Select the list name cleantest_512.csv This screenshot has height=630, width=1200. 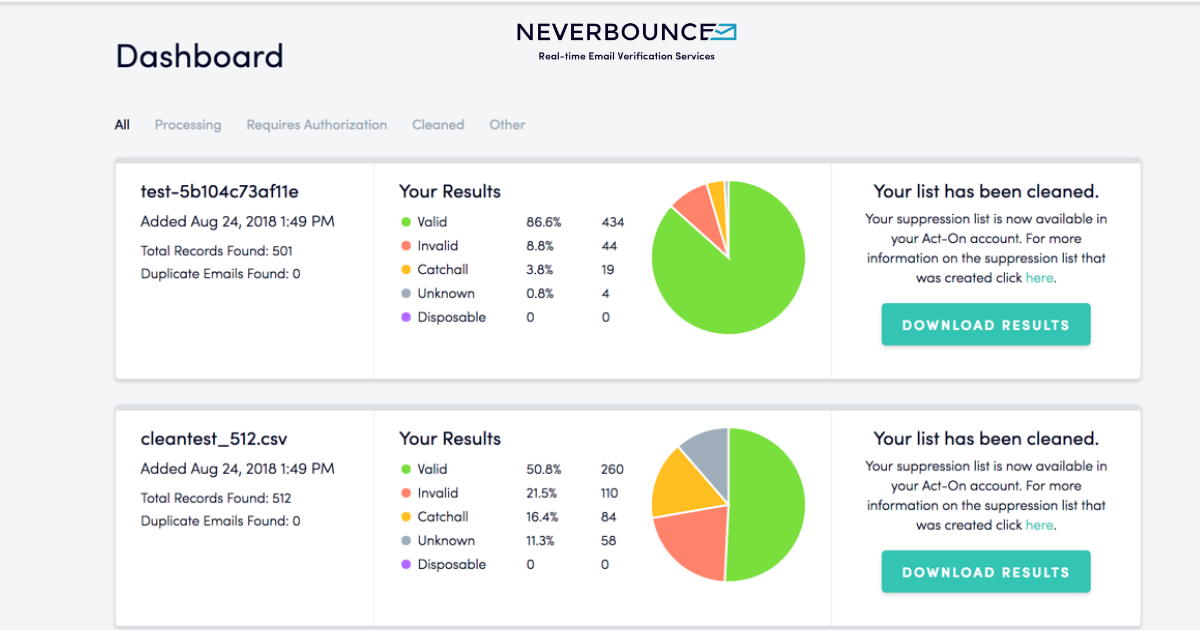click(214, 438)
